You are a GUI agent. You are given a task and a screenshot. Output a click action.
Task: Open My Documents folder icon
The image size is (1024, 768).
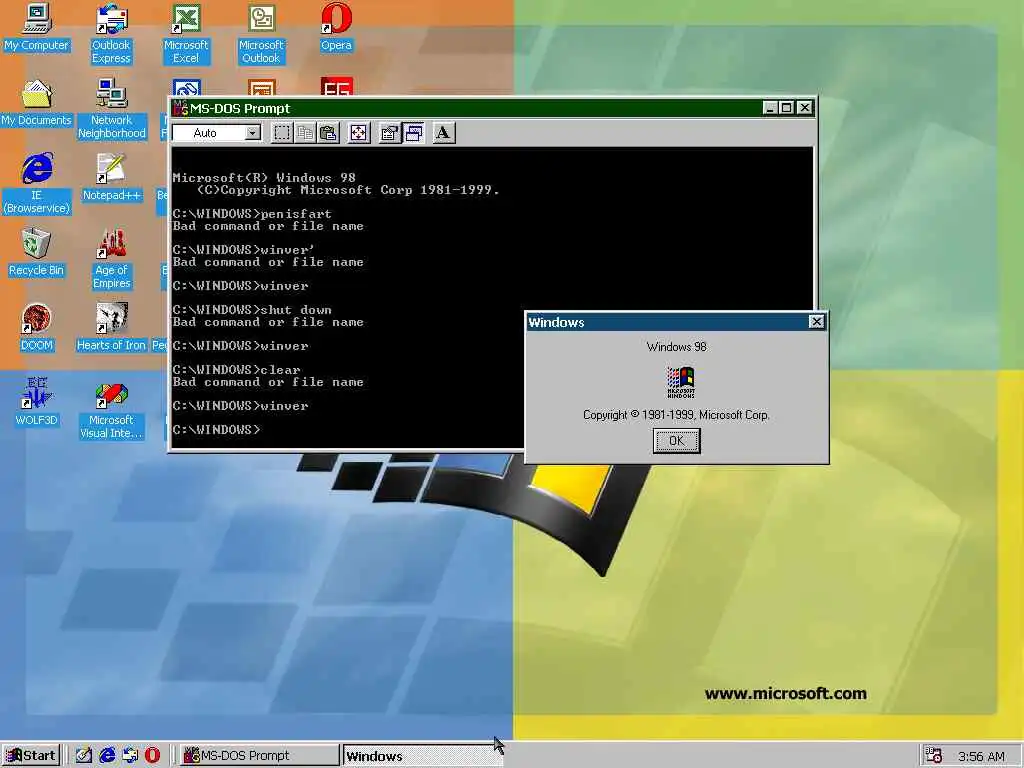point(37,103)
